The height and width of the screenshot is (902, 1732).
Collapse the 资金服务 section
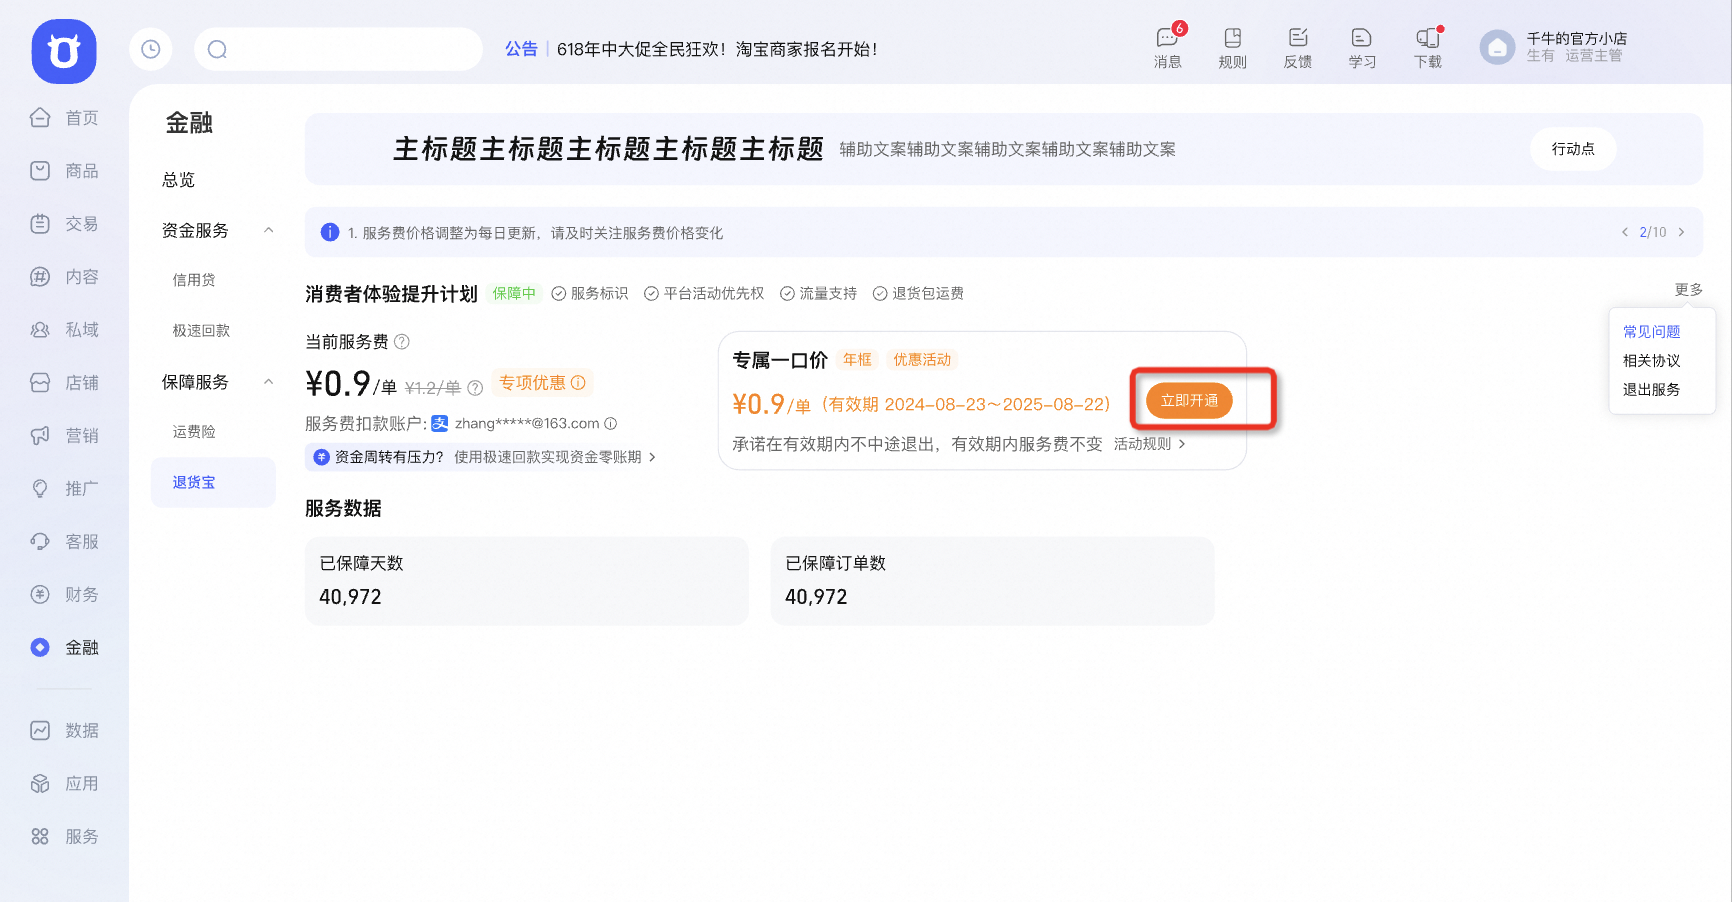(x=268, y=231)
